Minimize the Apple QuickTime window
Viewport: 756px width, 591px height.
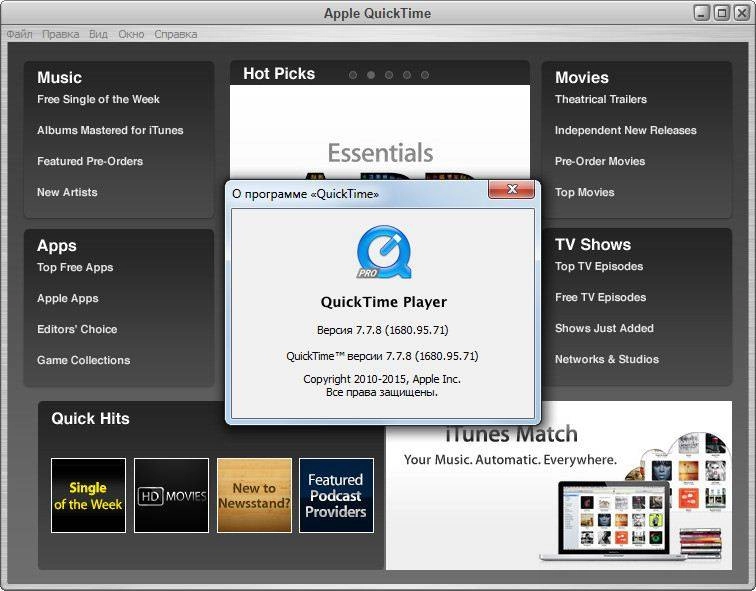coord(702,13)
